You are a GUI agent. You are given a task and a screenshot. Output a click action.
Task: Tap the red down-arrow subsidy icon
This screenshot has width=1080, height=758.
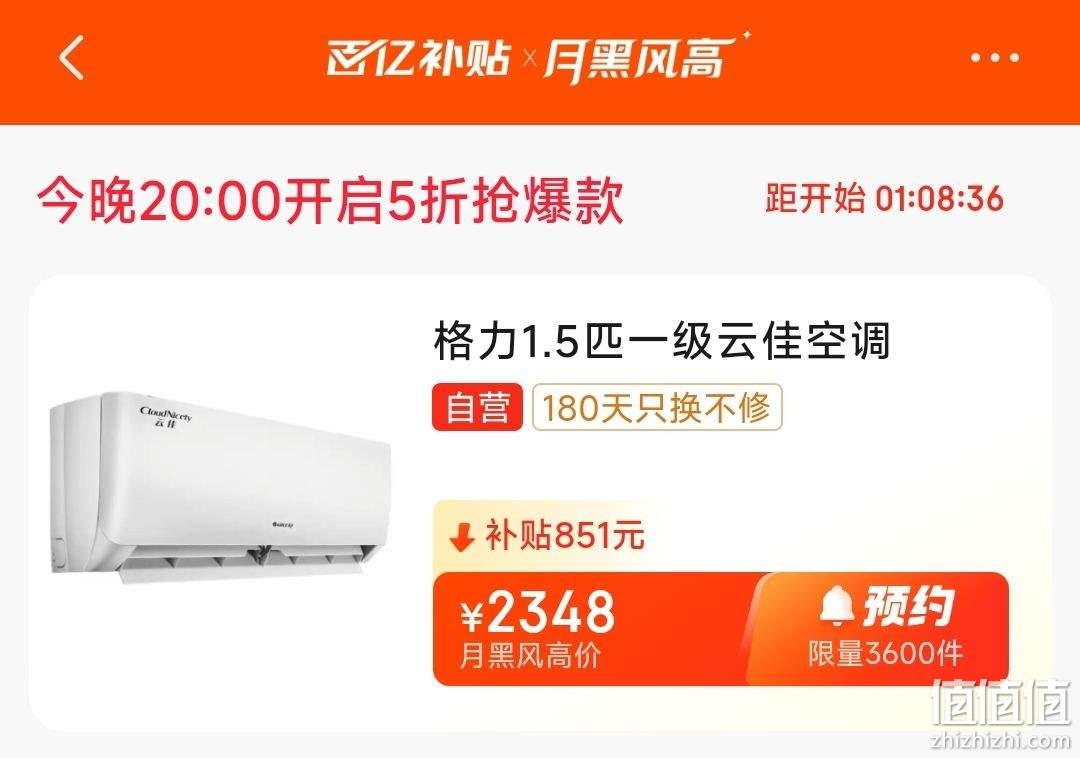(x=462, y=537)
